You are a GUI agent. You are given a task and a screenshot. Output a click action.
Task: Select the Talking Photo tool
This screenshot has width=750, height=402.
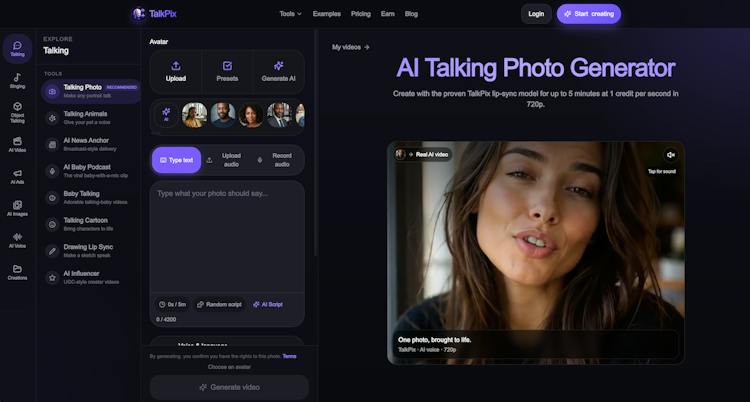pos(91,91)
